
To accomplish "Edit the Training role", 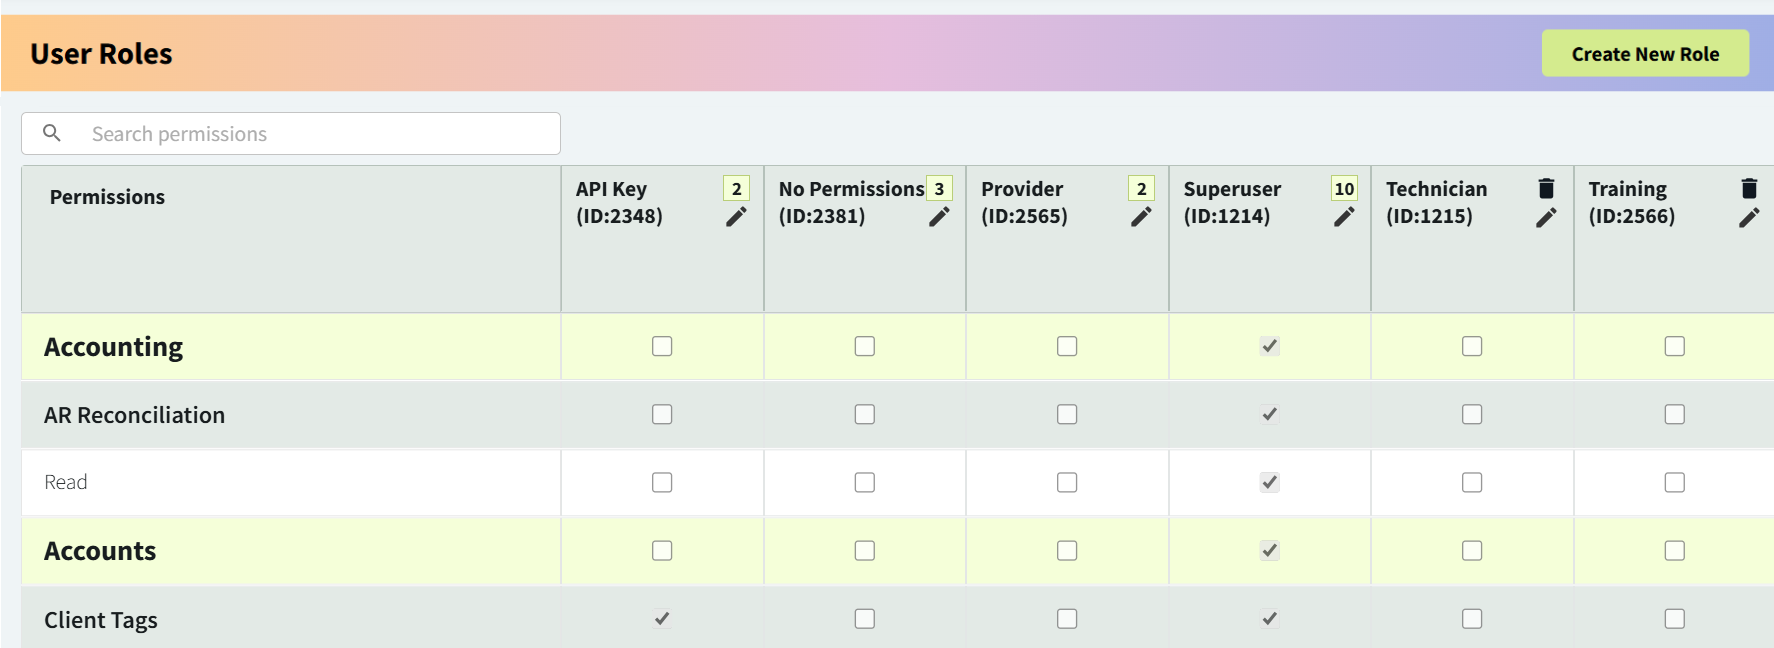I will 1749,216.
